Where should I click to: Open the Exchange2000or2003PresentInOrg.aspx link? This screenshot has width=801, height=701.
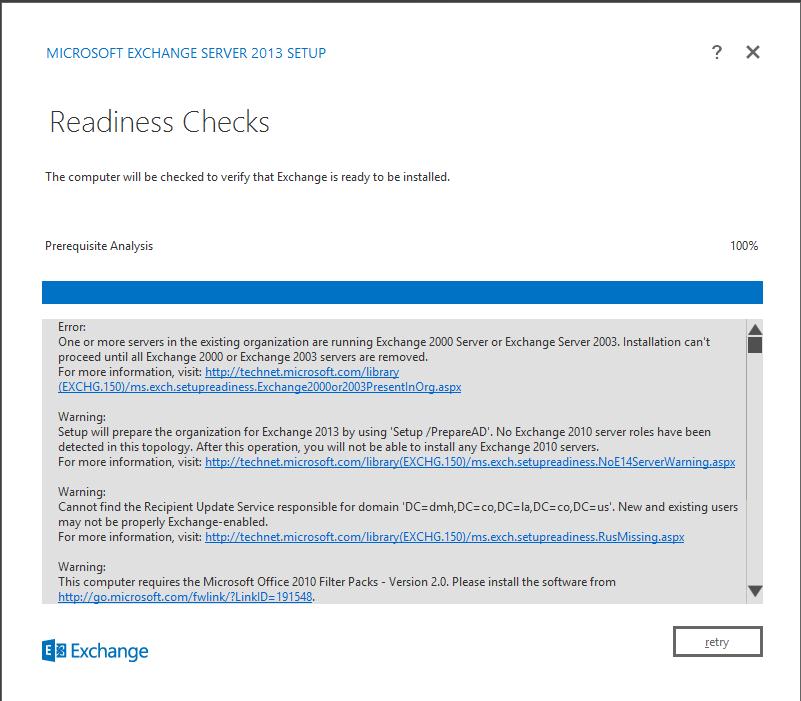click(x=260, y=380)
